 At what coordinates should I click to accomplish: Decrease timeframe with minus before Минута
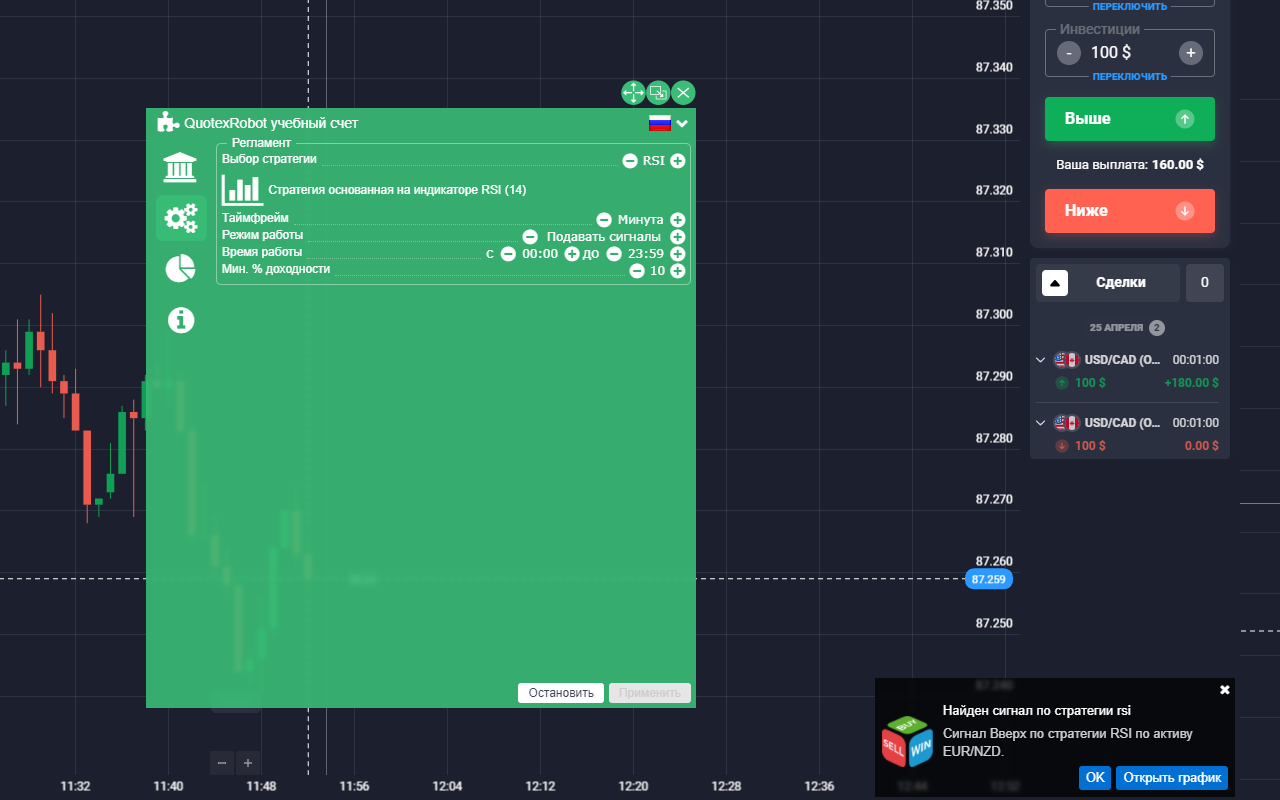click(604, 220)
